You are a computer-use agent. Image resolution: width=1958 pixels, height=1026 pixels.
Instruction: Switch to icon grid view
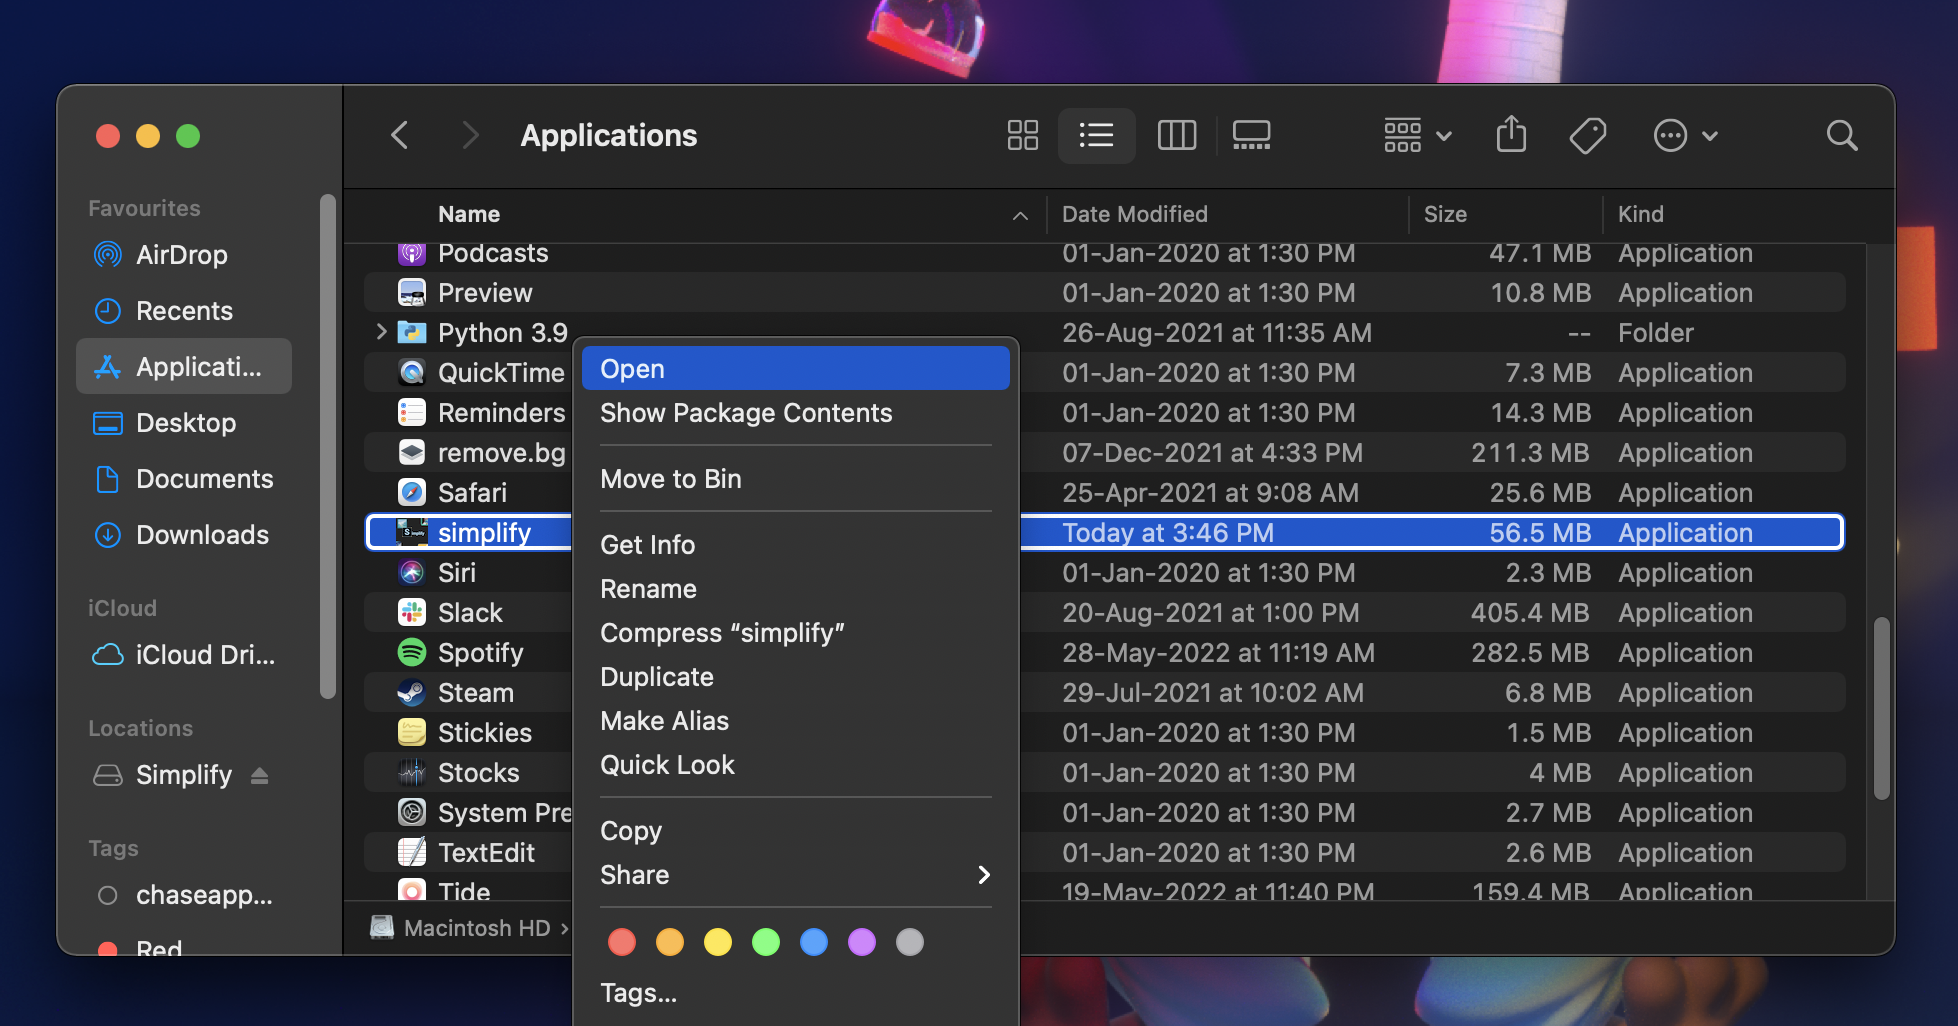click(1022, 135)
